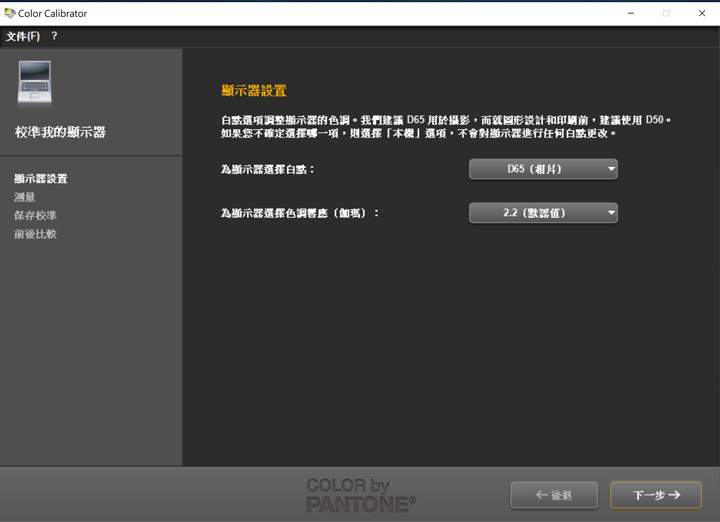Select 測量 step in sidebar

pos(24,197)
